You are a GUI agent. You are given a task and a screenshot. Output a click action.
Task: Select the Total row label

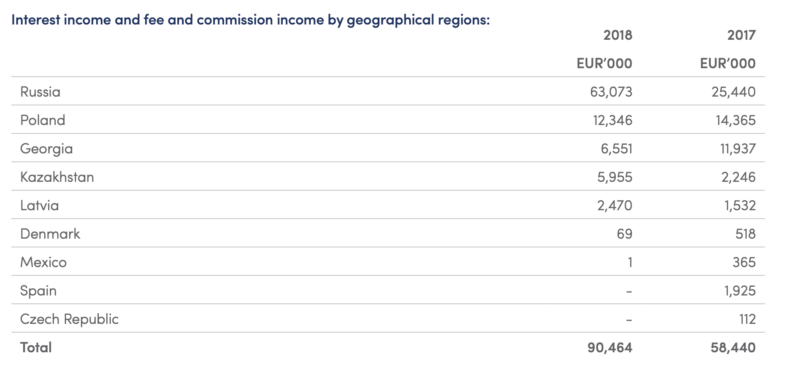click(x=36, y=347)
